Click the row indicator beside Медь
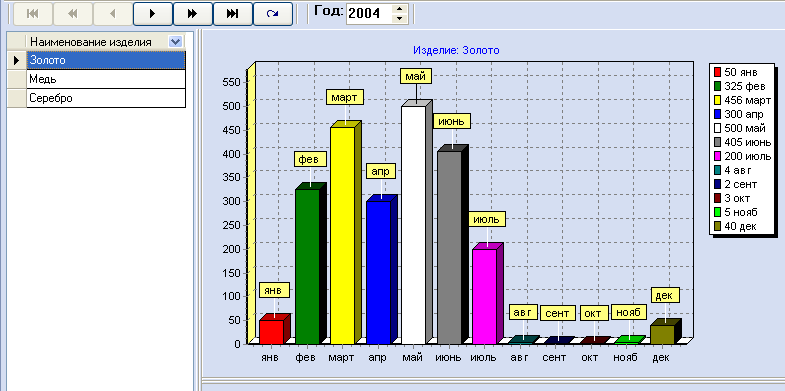 coord(17,79)
